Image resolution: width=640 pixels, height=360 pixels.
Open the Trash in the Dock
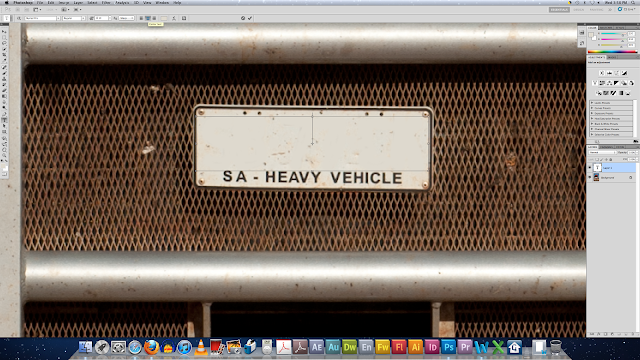pos(556,347)
